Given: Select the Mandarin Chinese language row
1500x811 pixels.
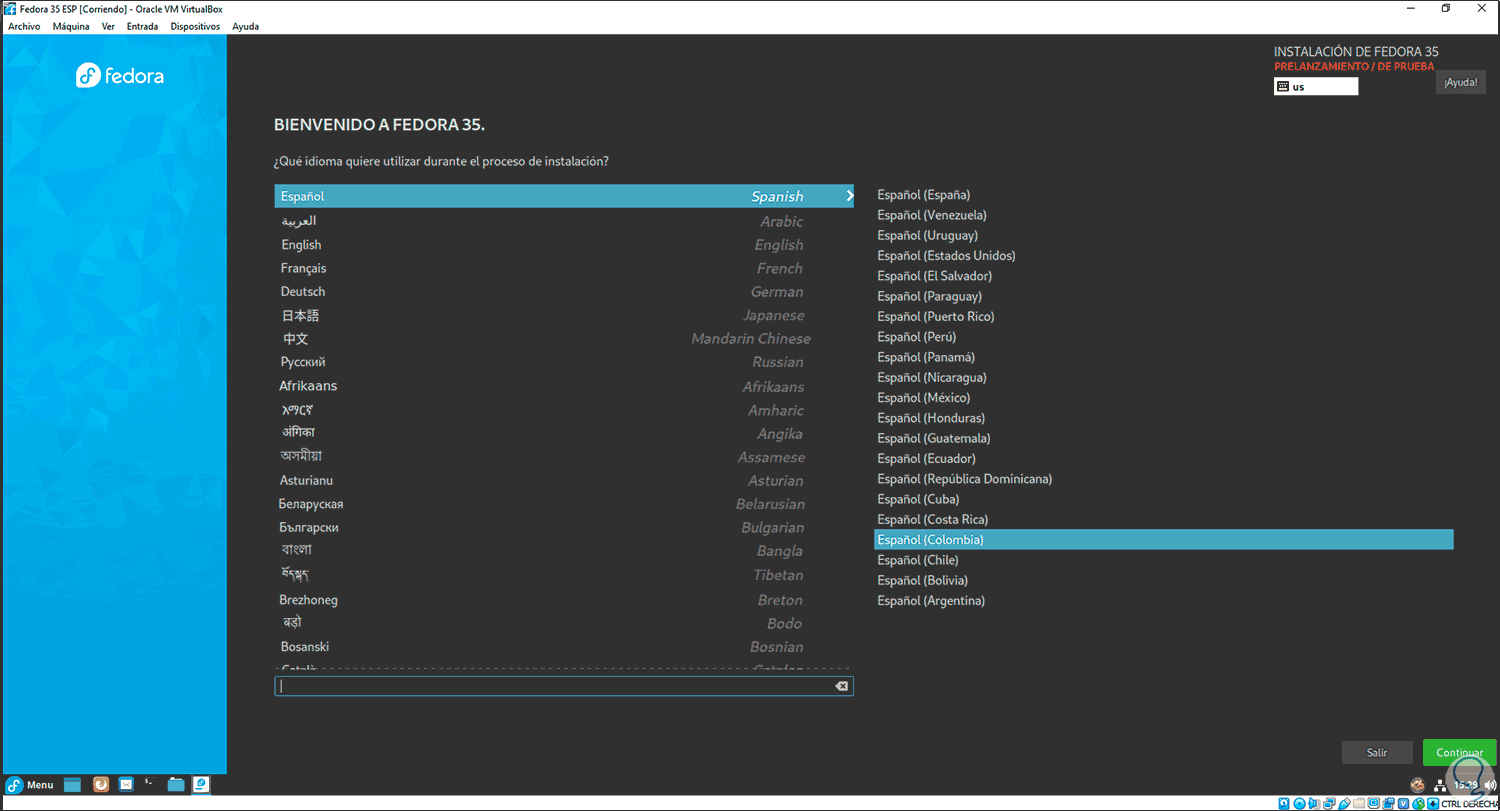Looking at the screenshot, I should pyautogui.click(x=564, y=339).
